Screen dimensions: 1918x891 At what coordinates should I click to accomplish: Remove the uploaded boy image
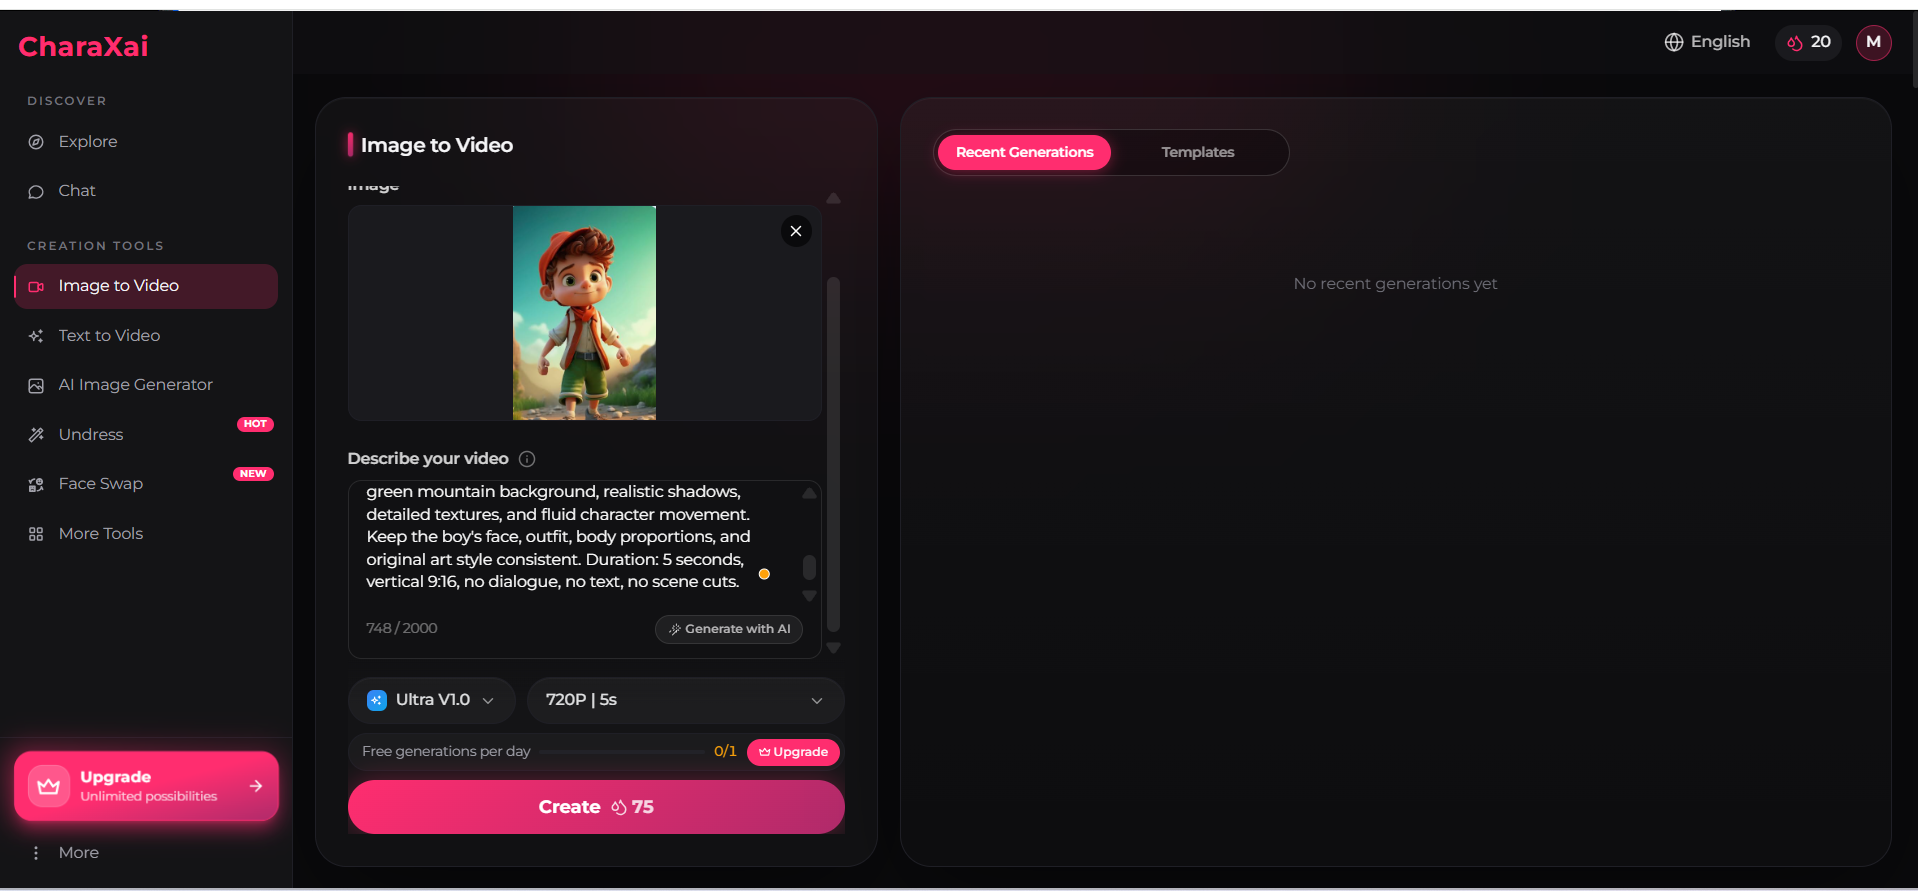(x=796, y=231)
